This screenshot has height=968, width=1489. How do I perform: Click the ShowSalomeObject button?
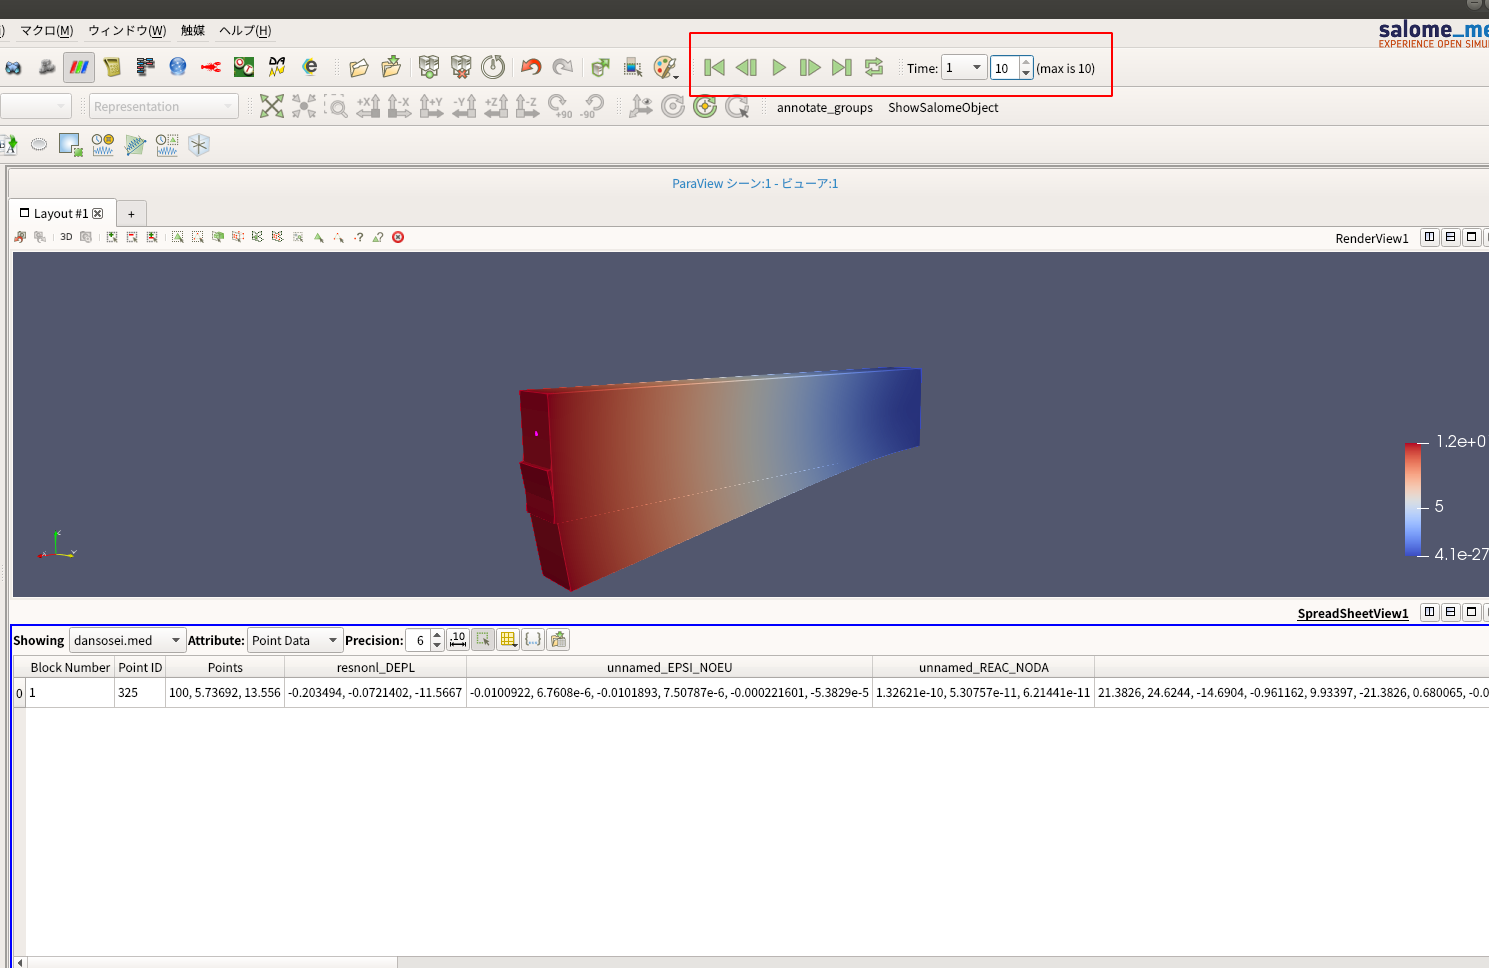tap(943, 107)
